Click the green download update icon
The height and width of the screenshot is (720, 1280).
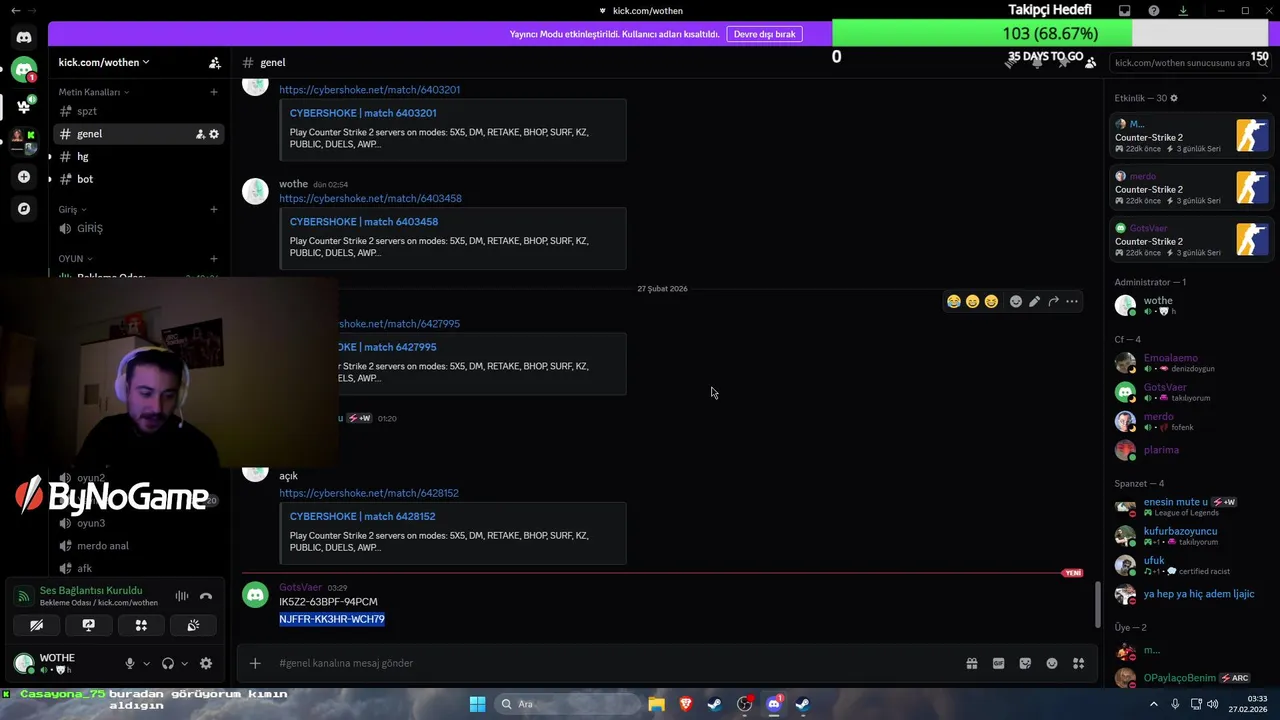tap(1183, 11)
